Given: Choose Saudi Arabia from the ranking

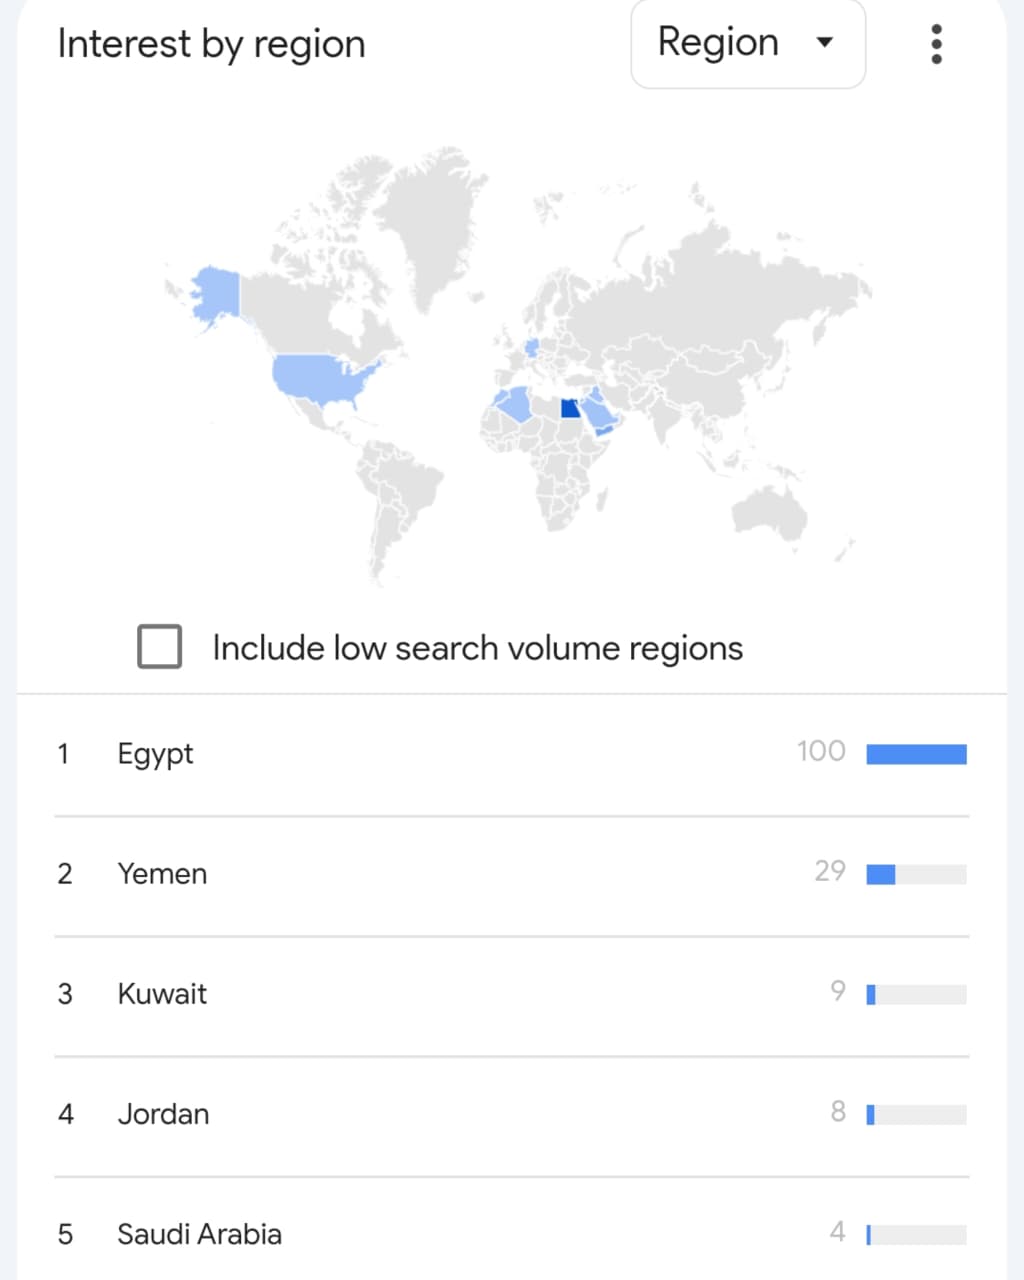Looking at the screenshot, I should 199,1234.
